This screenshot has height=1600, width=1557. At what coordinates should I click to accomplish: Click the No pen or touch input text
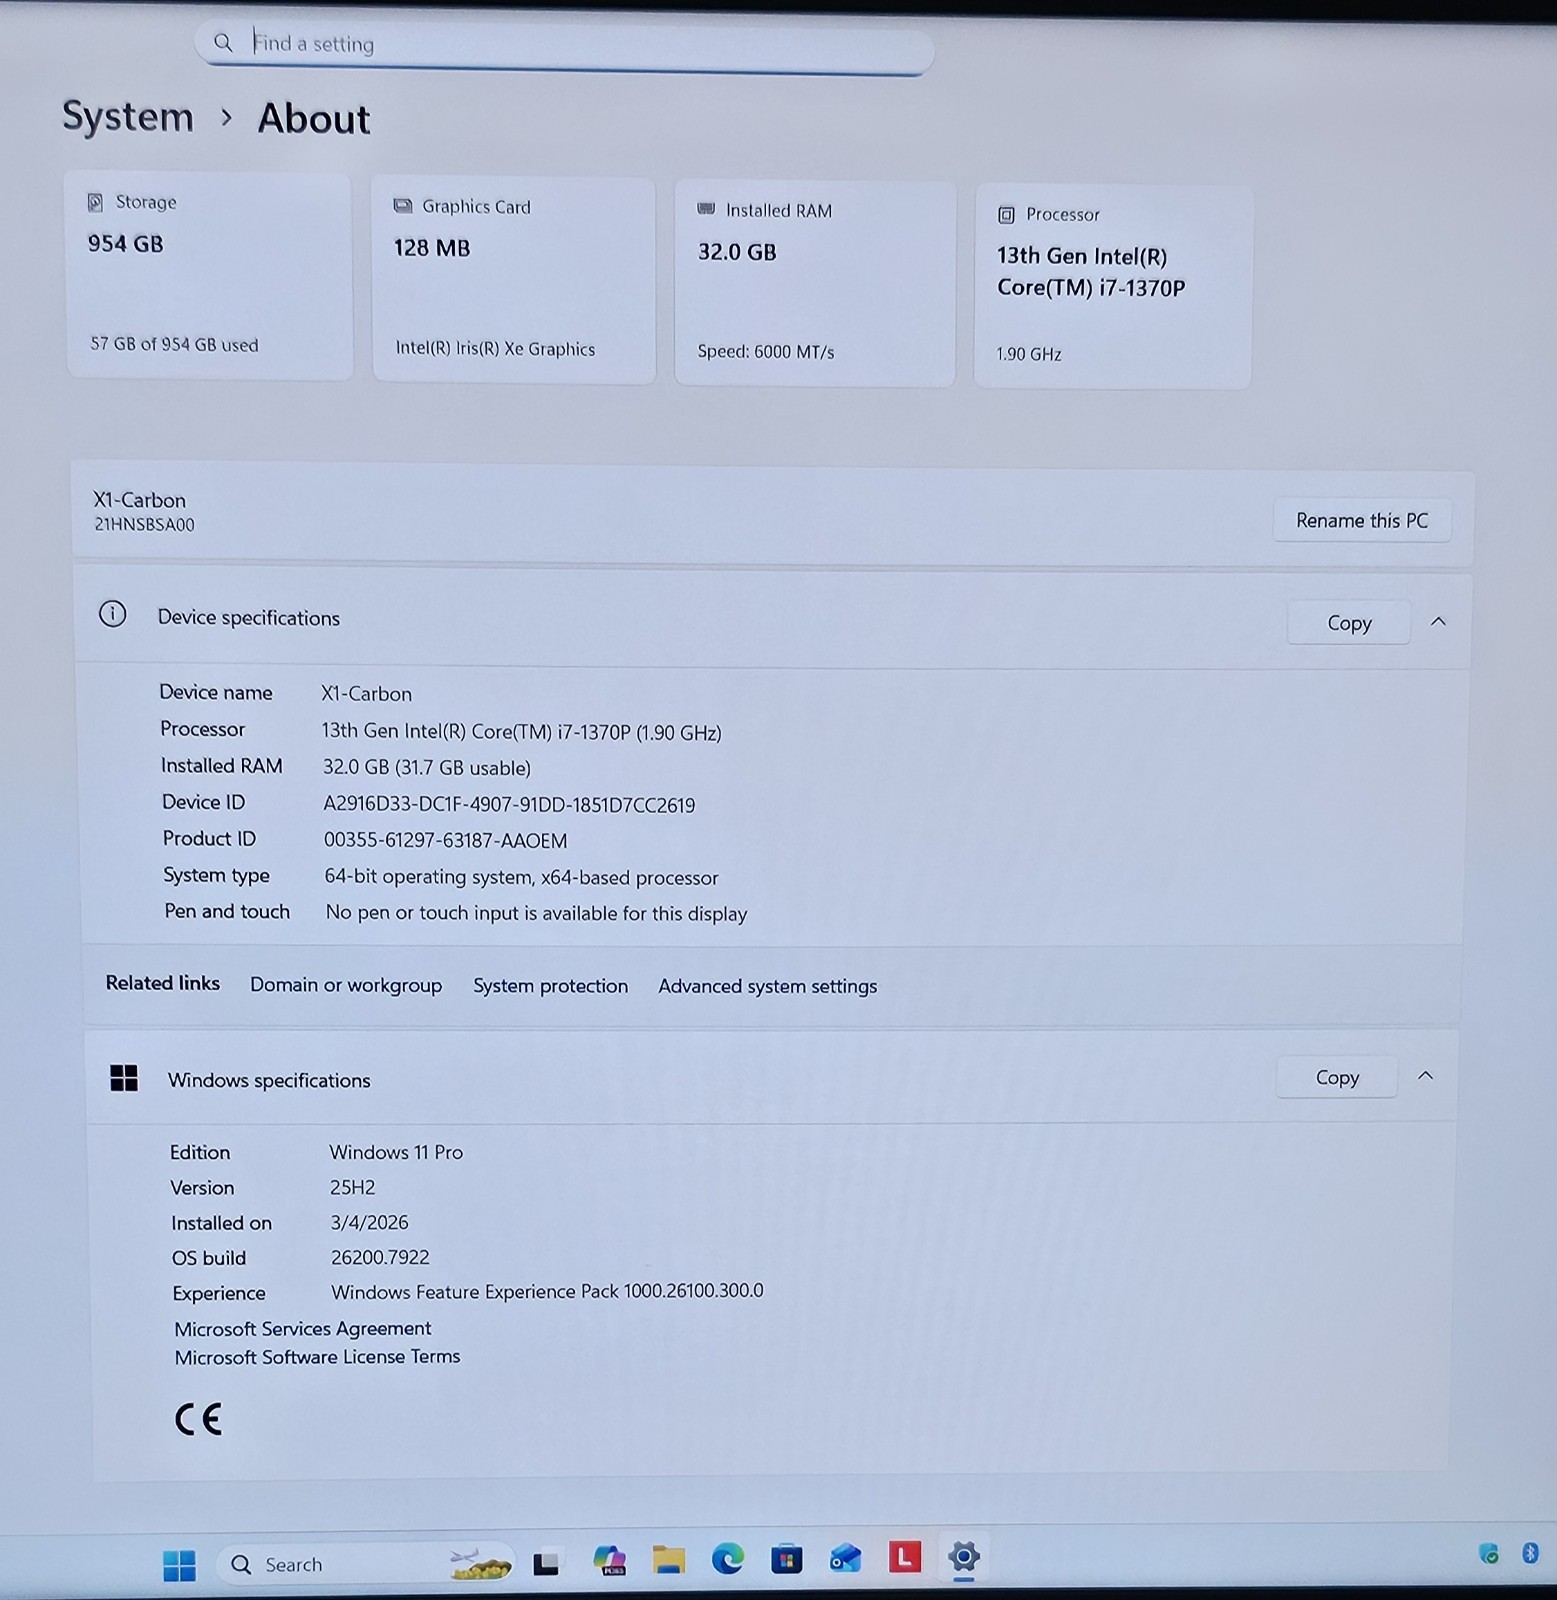coord(536,913)
